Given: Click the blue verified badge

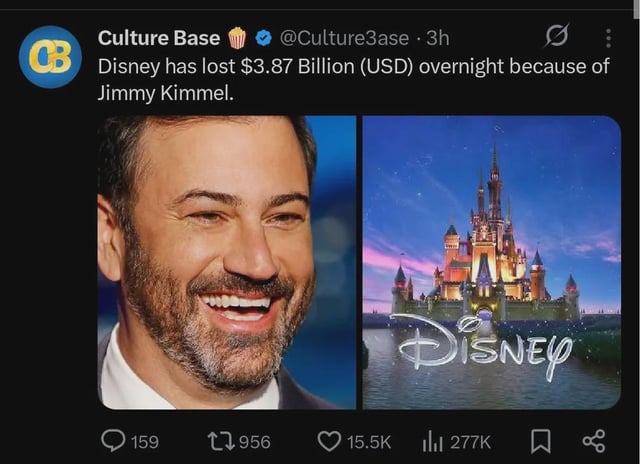Looking at the screenshot, I should [x=263, y=38].
